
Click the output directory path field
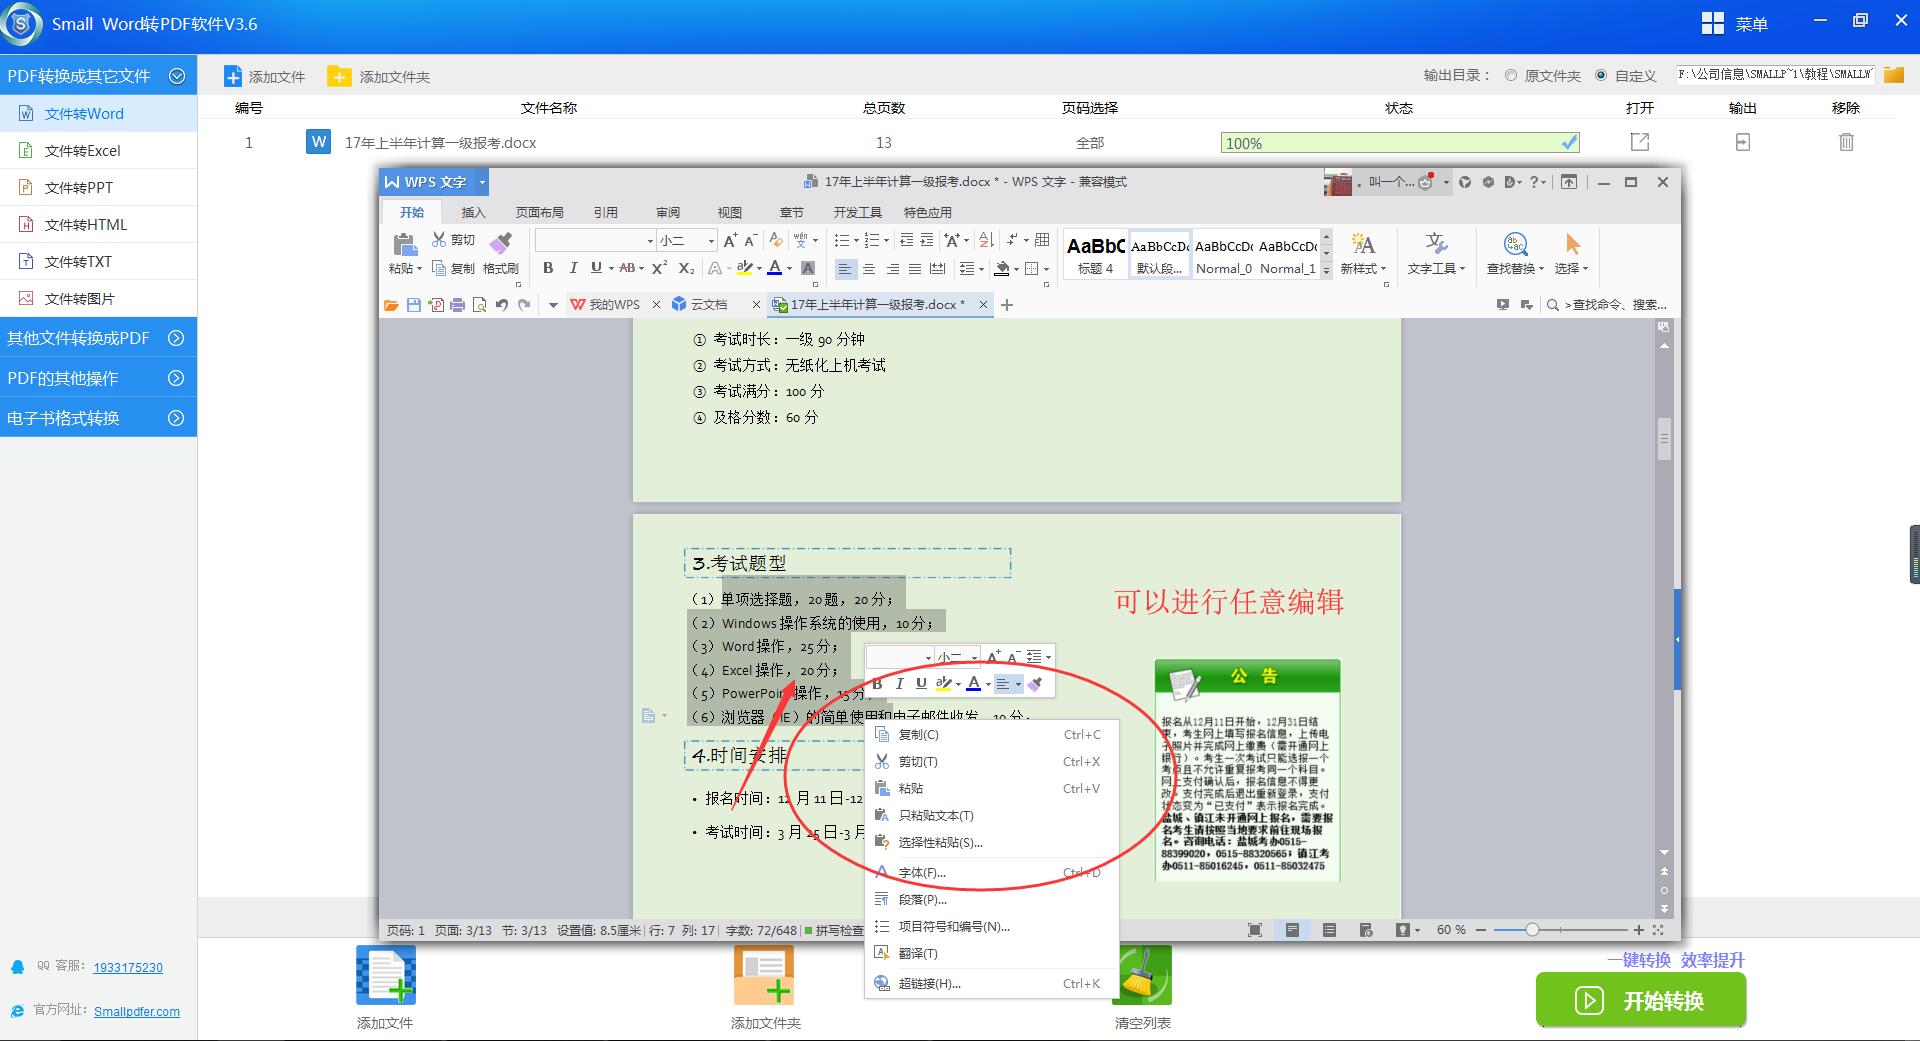(x=1775, y=74)
